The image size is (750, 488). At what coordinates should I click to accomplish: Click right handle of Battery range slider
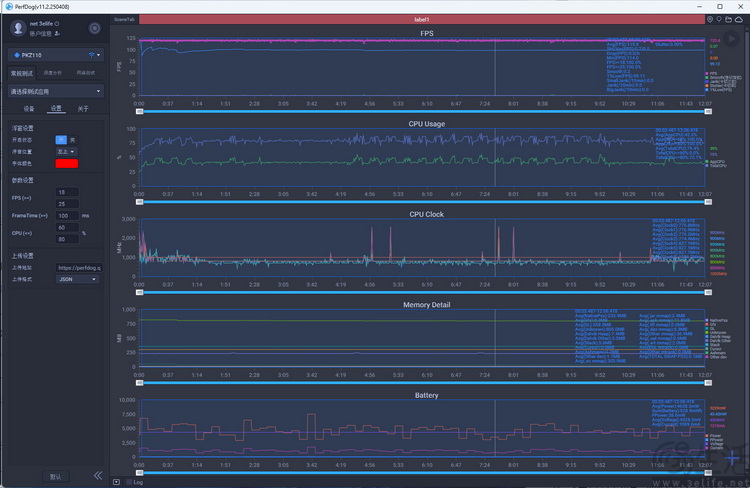tap(708, 473)
